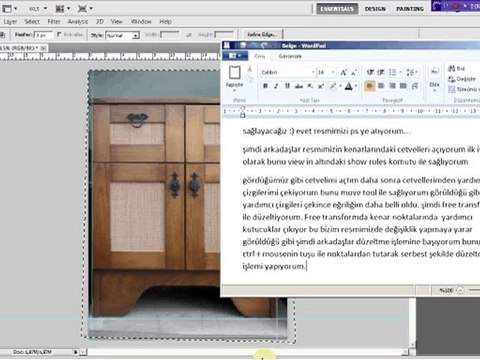Open the Select menu in Photoshop
Screen dimensions: 480x360
point(32,22)
